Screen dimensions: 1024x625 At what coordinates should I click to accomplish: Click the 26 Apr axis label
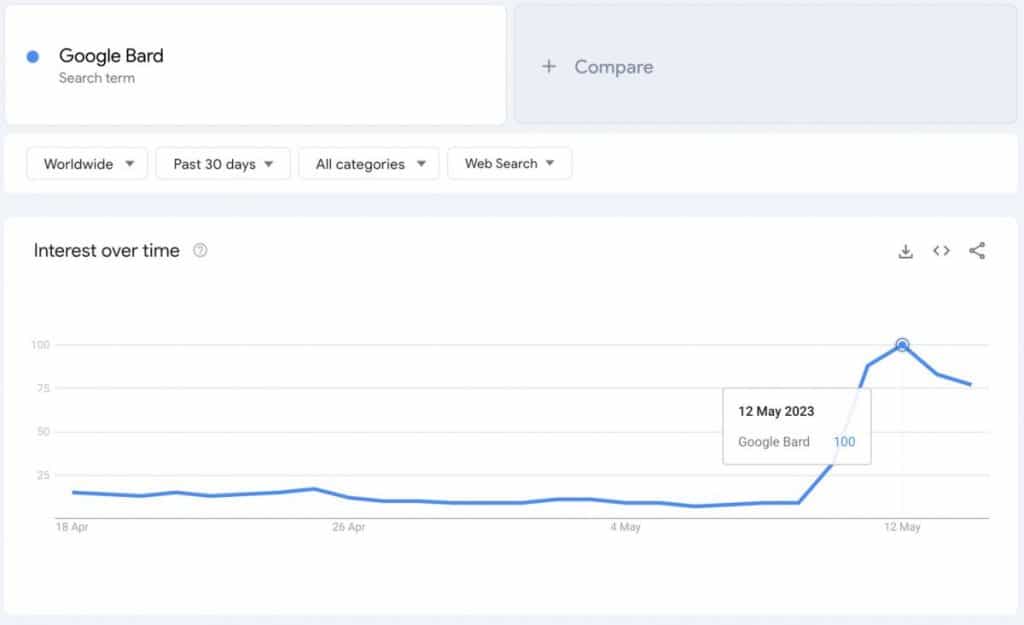tap(348, 526)
